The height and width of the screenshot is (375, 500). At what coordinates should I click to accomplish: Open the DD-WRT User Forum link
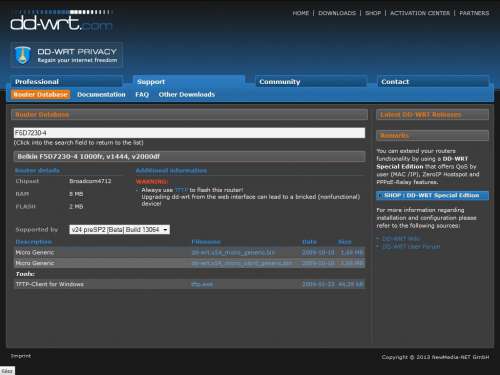coord(411,247)
